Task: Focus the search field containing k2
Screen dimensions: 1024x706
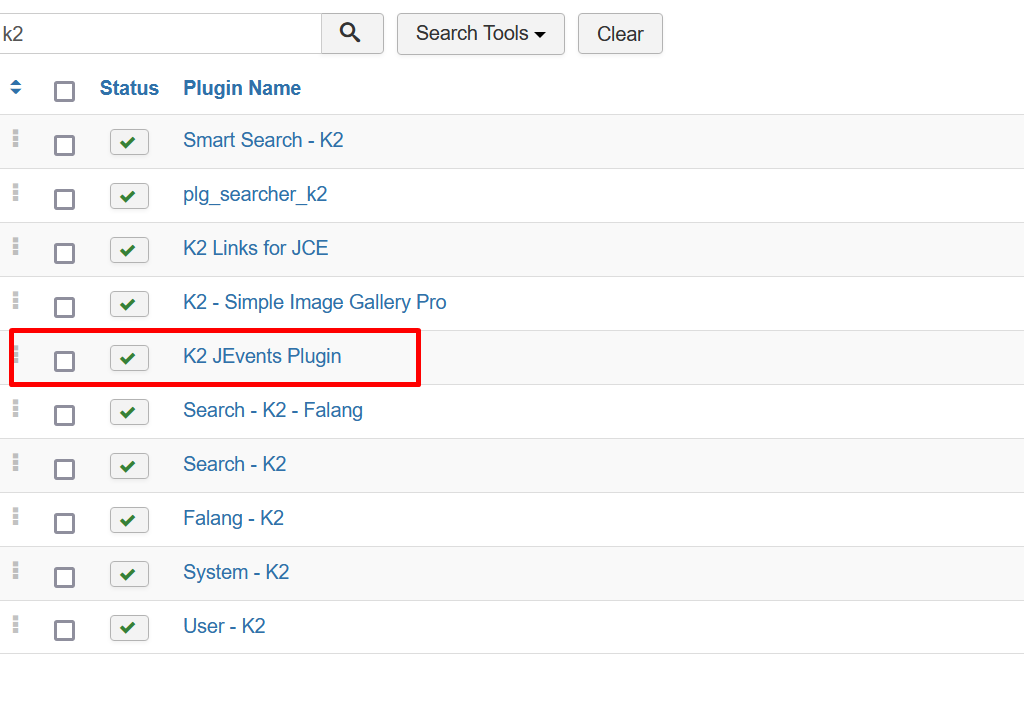Action: (x=161, y=33)
